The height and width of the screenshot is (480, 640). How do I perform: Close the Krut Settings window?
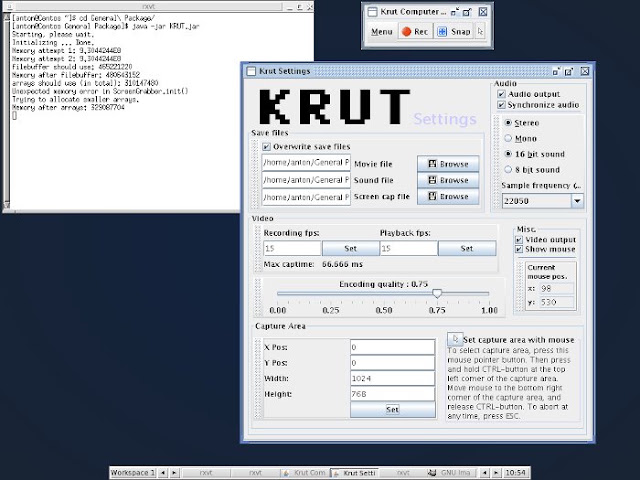pyautogui.click(x=585, y=71)
